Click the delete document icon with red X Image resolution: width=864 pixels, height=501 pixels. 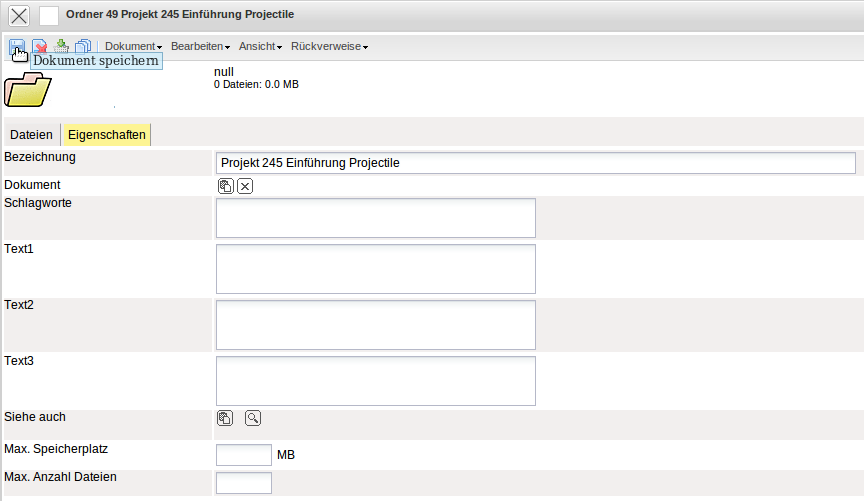point(40,46)
